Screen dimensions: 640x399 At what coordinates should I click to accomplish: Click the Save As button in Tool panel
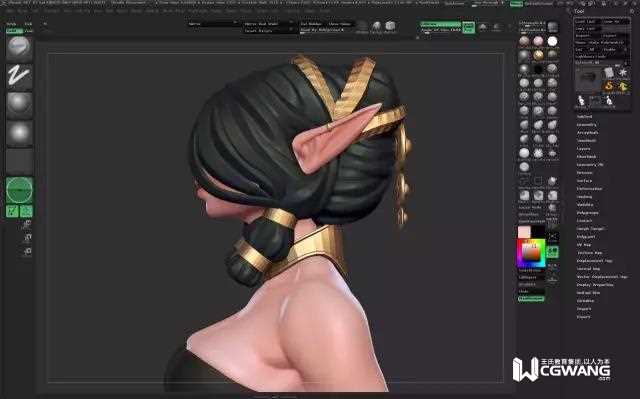pos(616,22)
